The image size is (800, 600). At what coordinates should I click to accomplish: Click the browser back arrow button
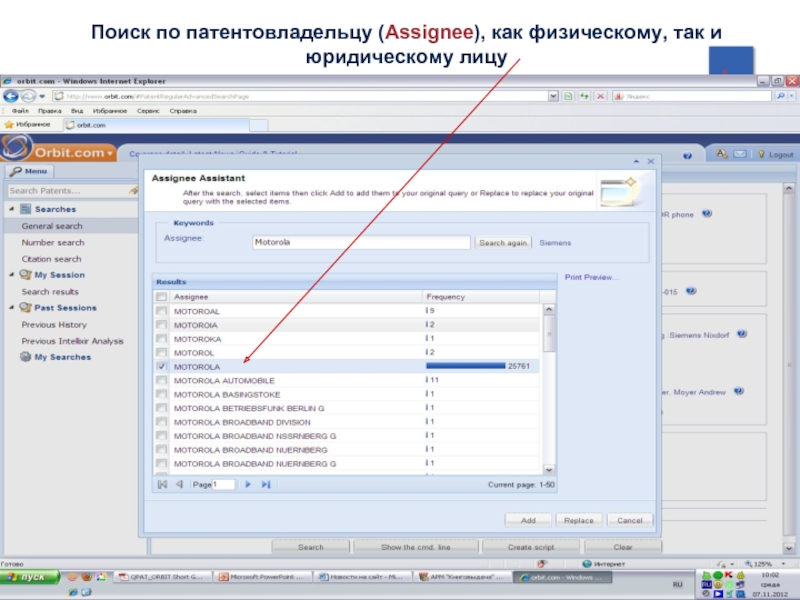[x=10, y=95]
